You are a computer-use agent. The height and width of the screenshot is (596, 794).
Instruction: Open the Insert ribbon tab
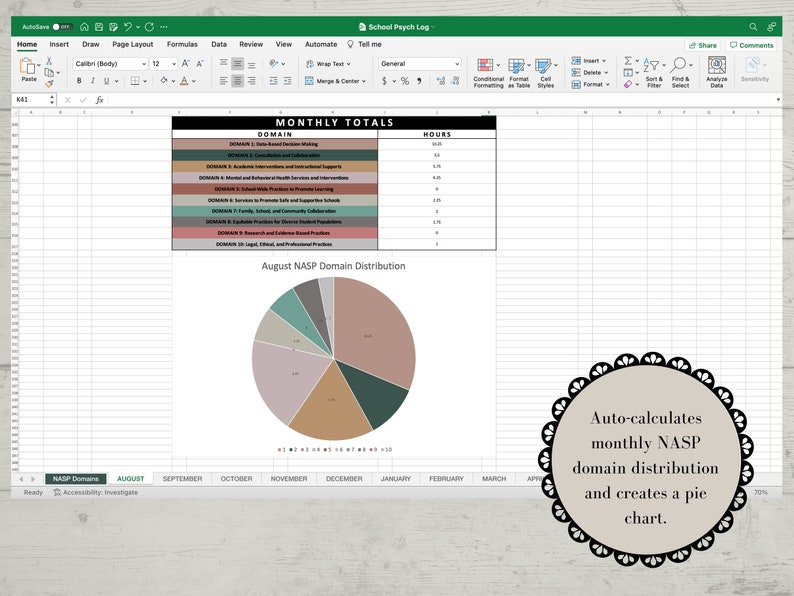(x=59, y=45)
